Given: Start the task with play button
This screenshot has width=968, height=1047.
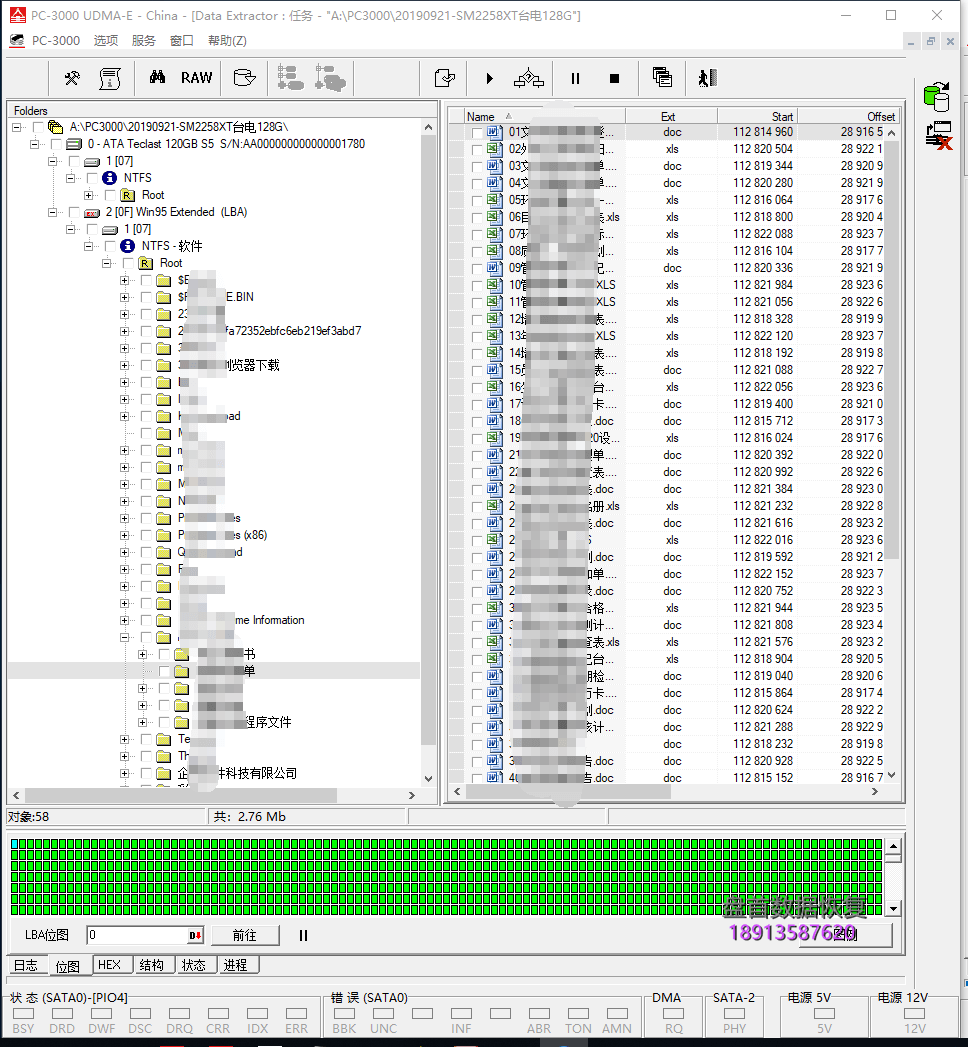Looking at the screenshot, I should point(490,79).
